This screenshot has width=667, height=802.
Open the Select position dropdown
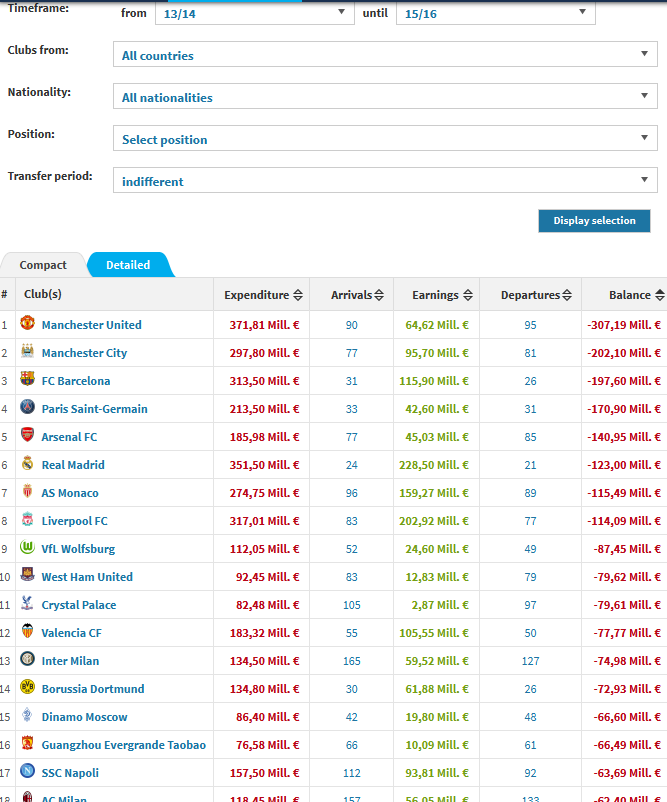385,139
